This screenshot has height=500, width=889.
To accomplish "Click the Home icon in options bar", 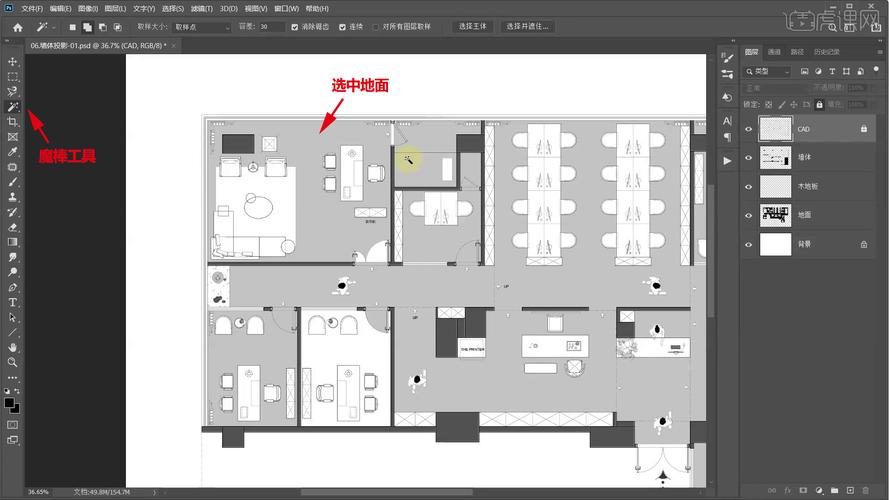I will (17, 27).
